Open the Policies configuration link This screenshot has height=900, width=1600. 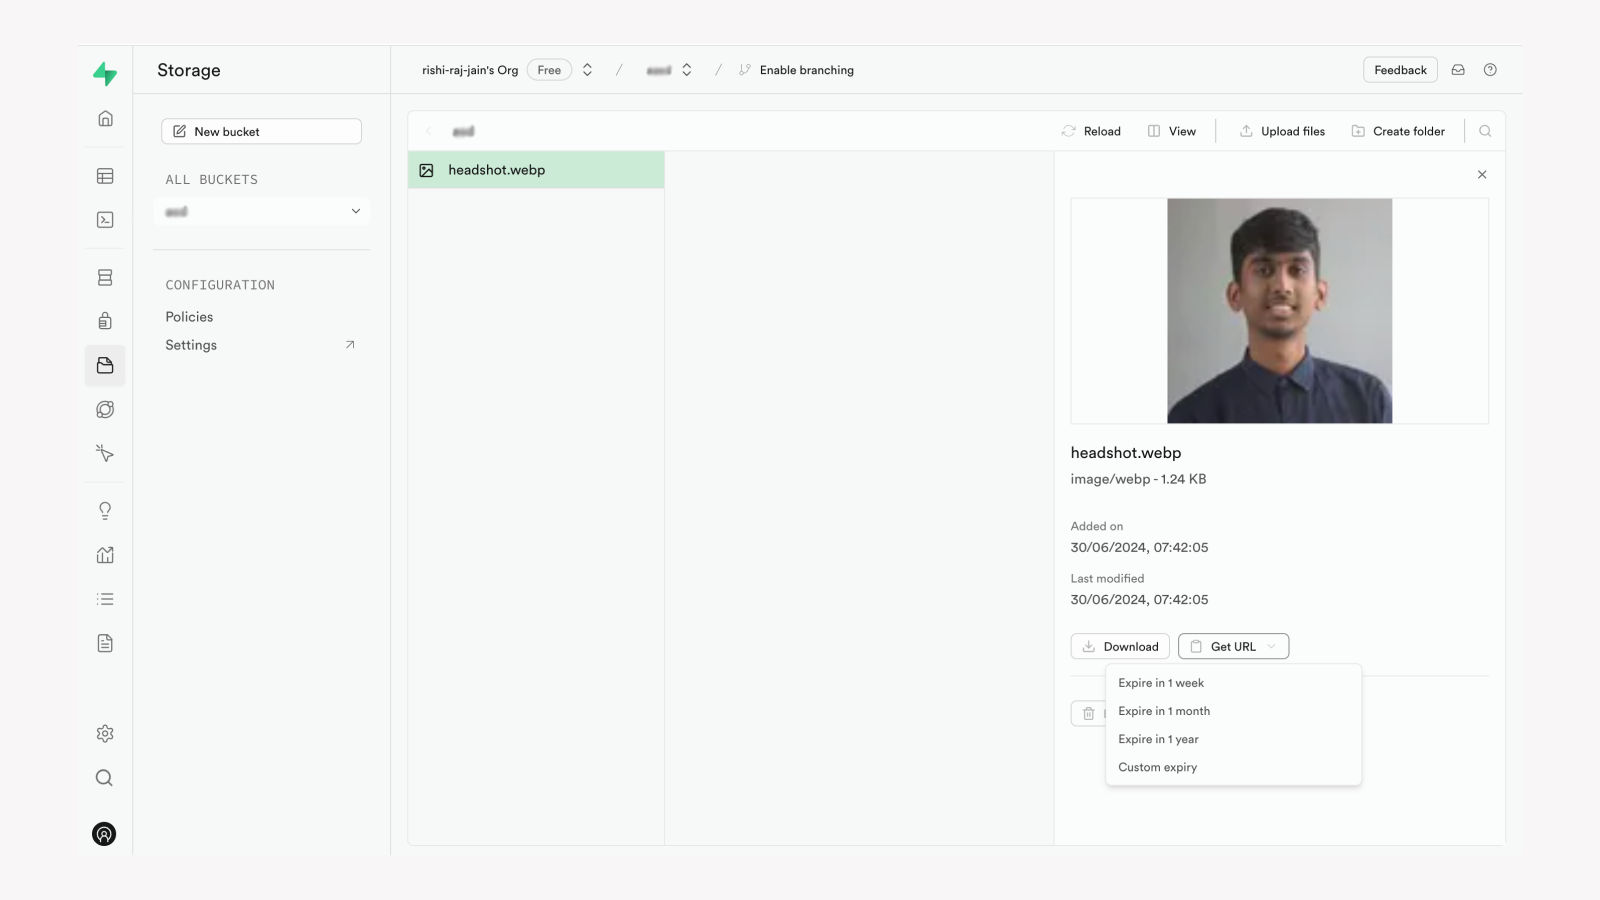click(189, 316)
